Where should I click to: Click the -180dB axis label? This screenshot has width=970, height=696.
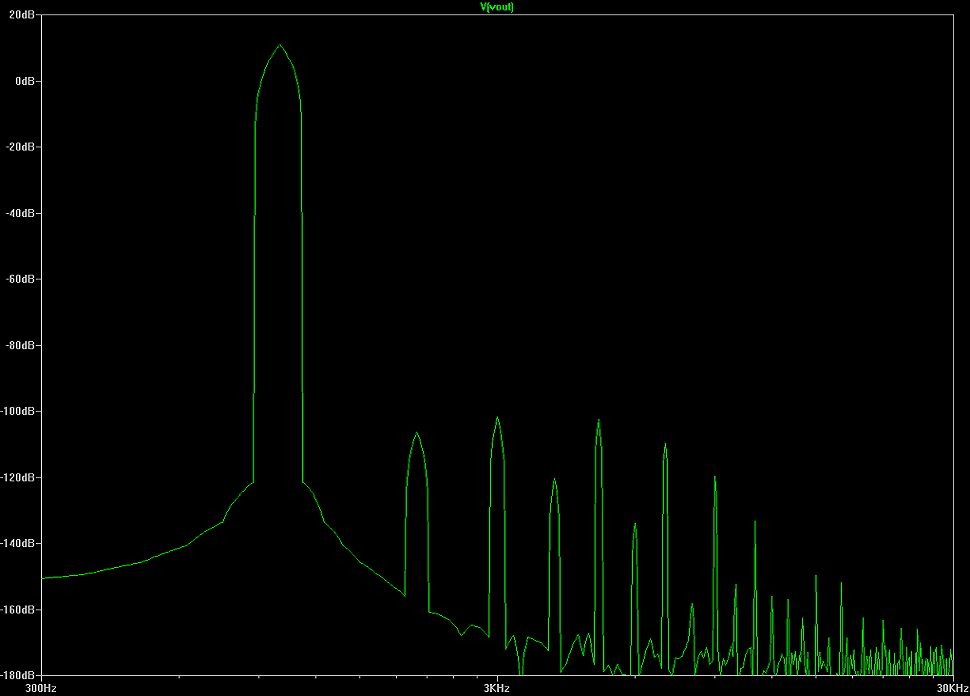pyautogui.click(x=18, y=675)
